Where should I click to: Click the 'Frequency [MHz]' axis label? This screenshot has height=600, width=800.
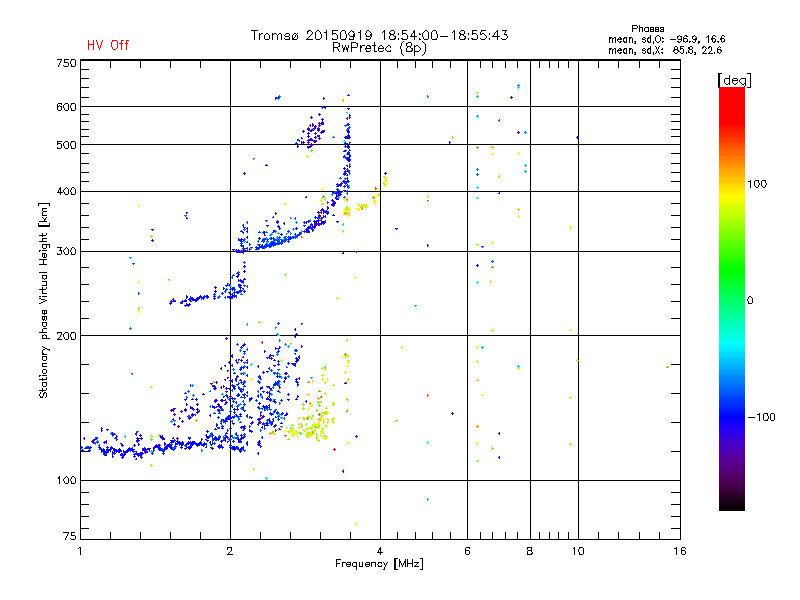coord(379,564)
